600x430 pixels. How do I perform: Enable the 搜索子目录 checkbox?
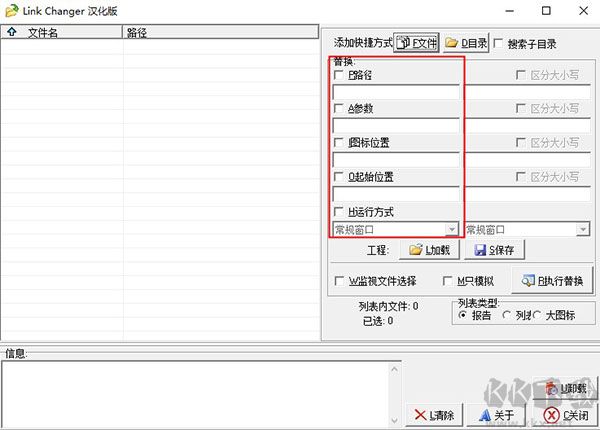[x=498, y=44]
